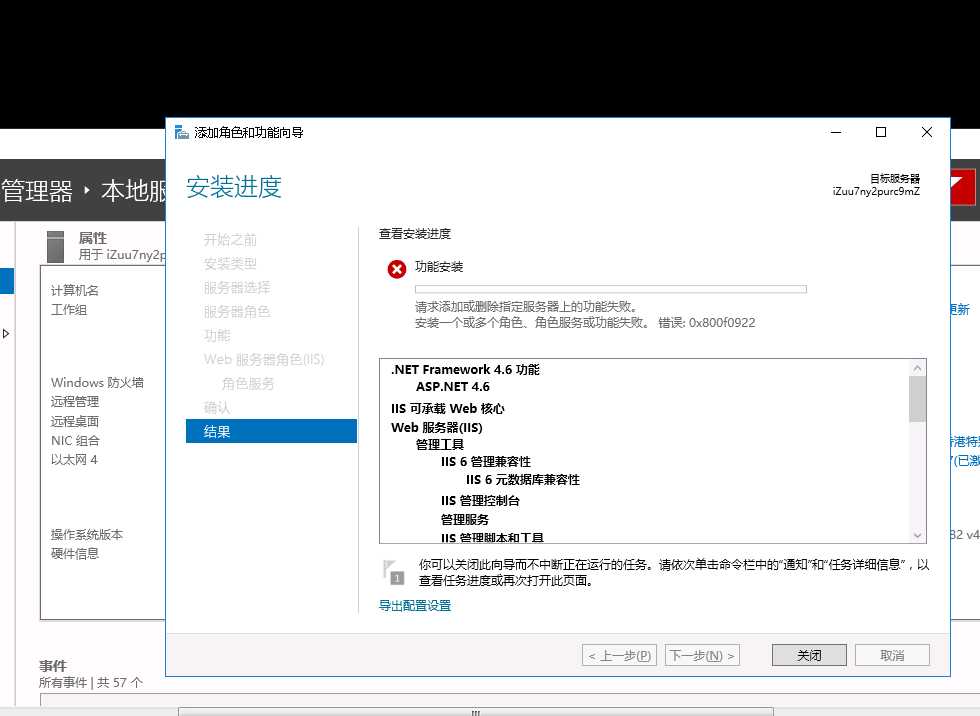Click the 上一步(P) button

click(x=619, y=655)
